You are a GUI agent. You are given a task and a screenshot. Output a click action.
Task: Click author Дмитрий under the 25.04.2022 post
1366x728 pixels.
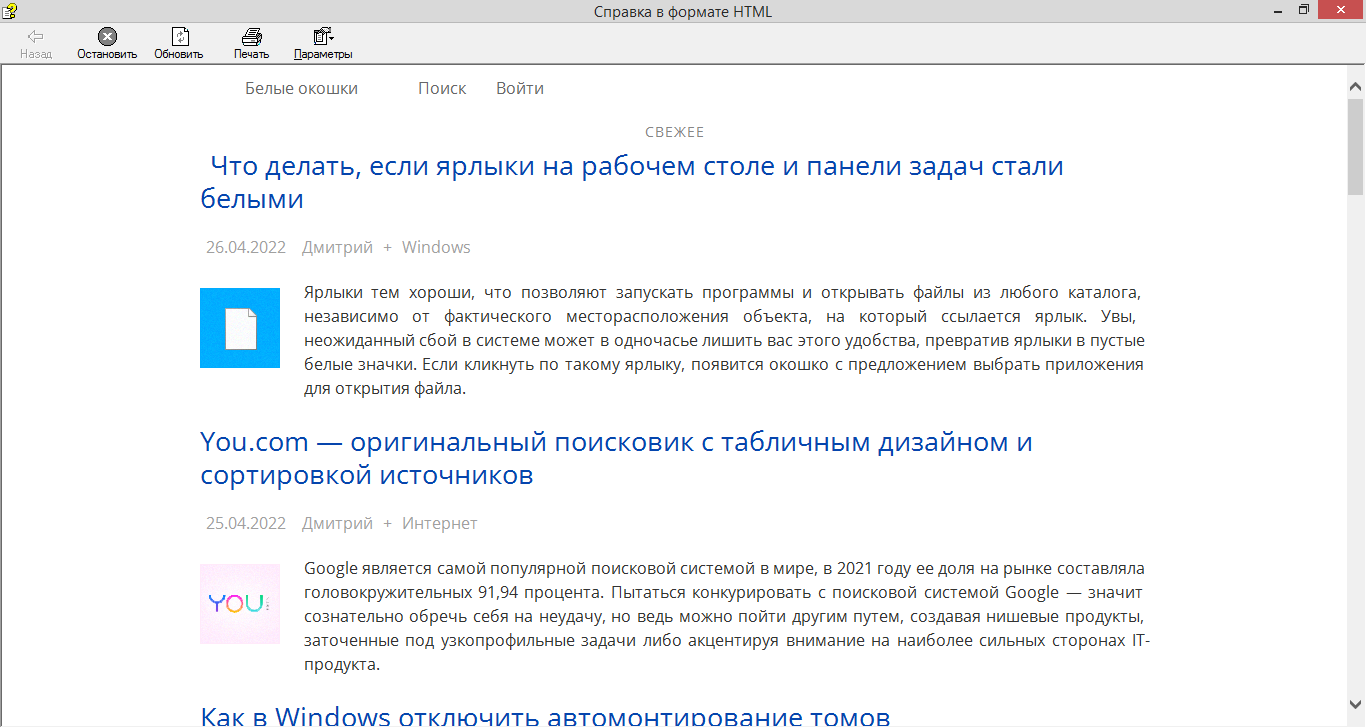(x=337, y=523)
